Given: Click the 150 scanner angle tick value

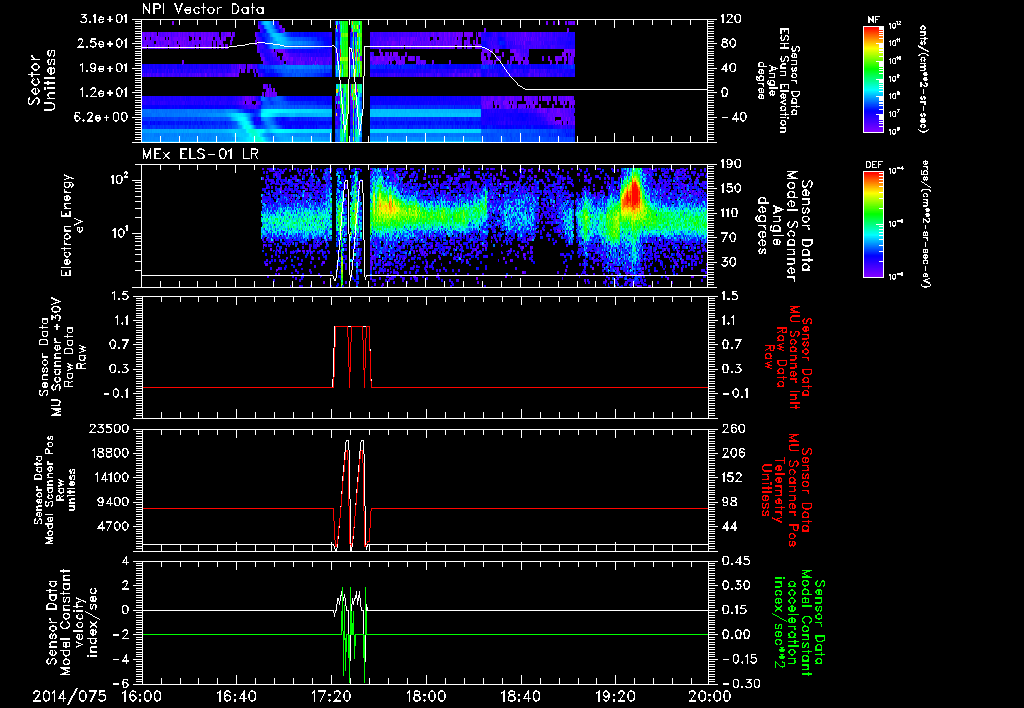Looking at the screenshot, I should (x=731, y=189).
